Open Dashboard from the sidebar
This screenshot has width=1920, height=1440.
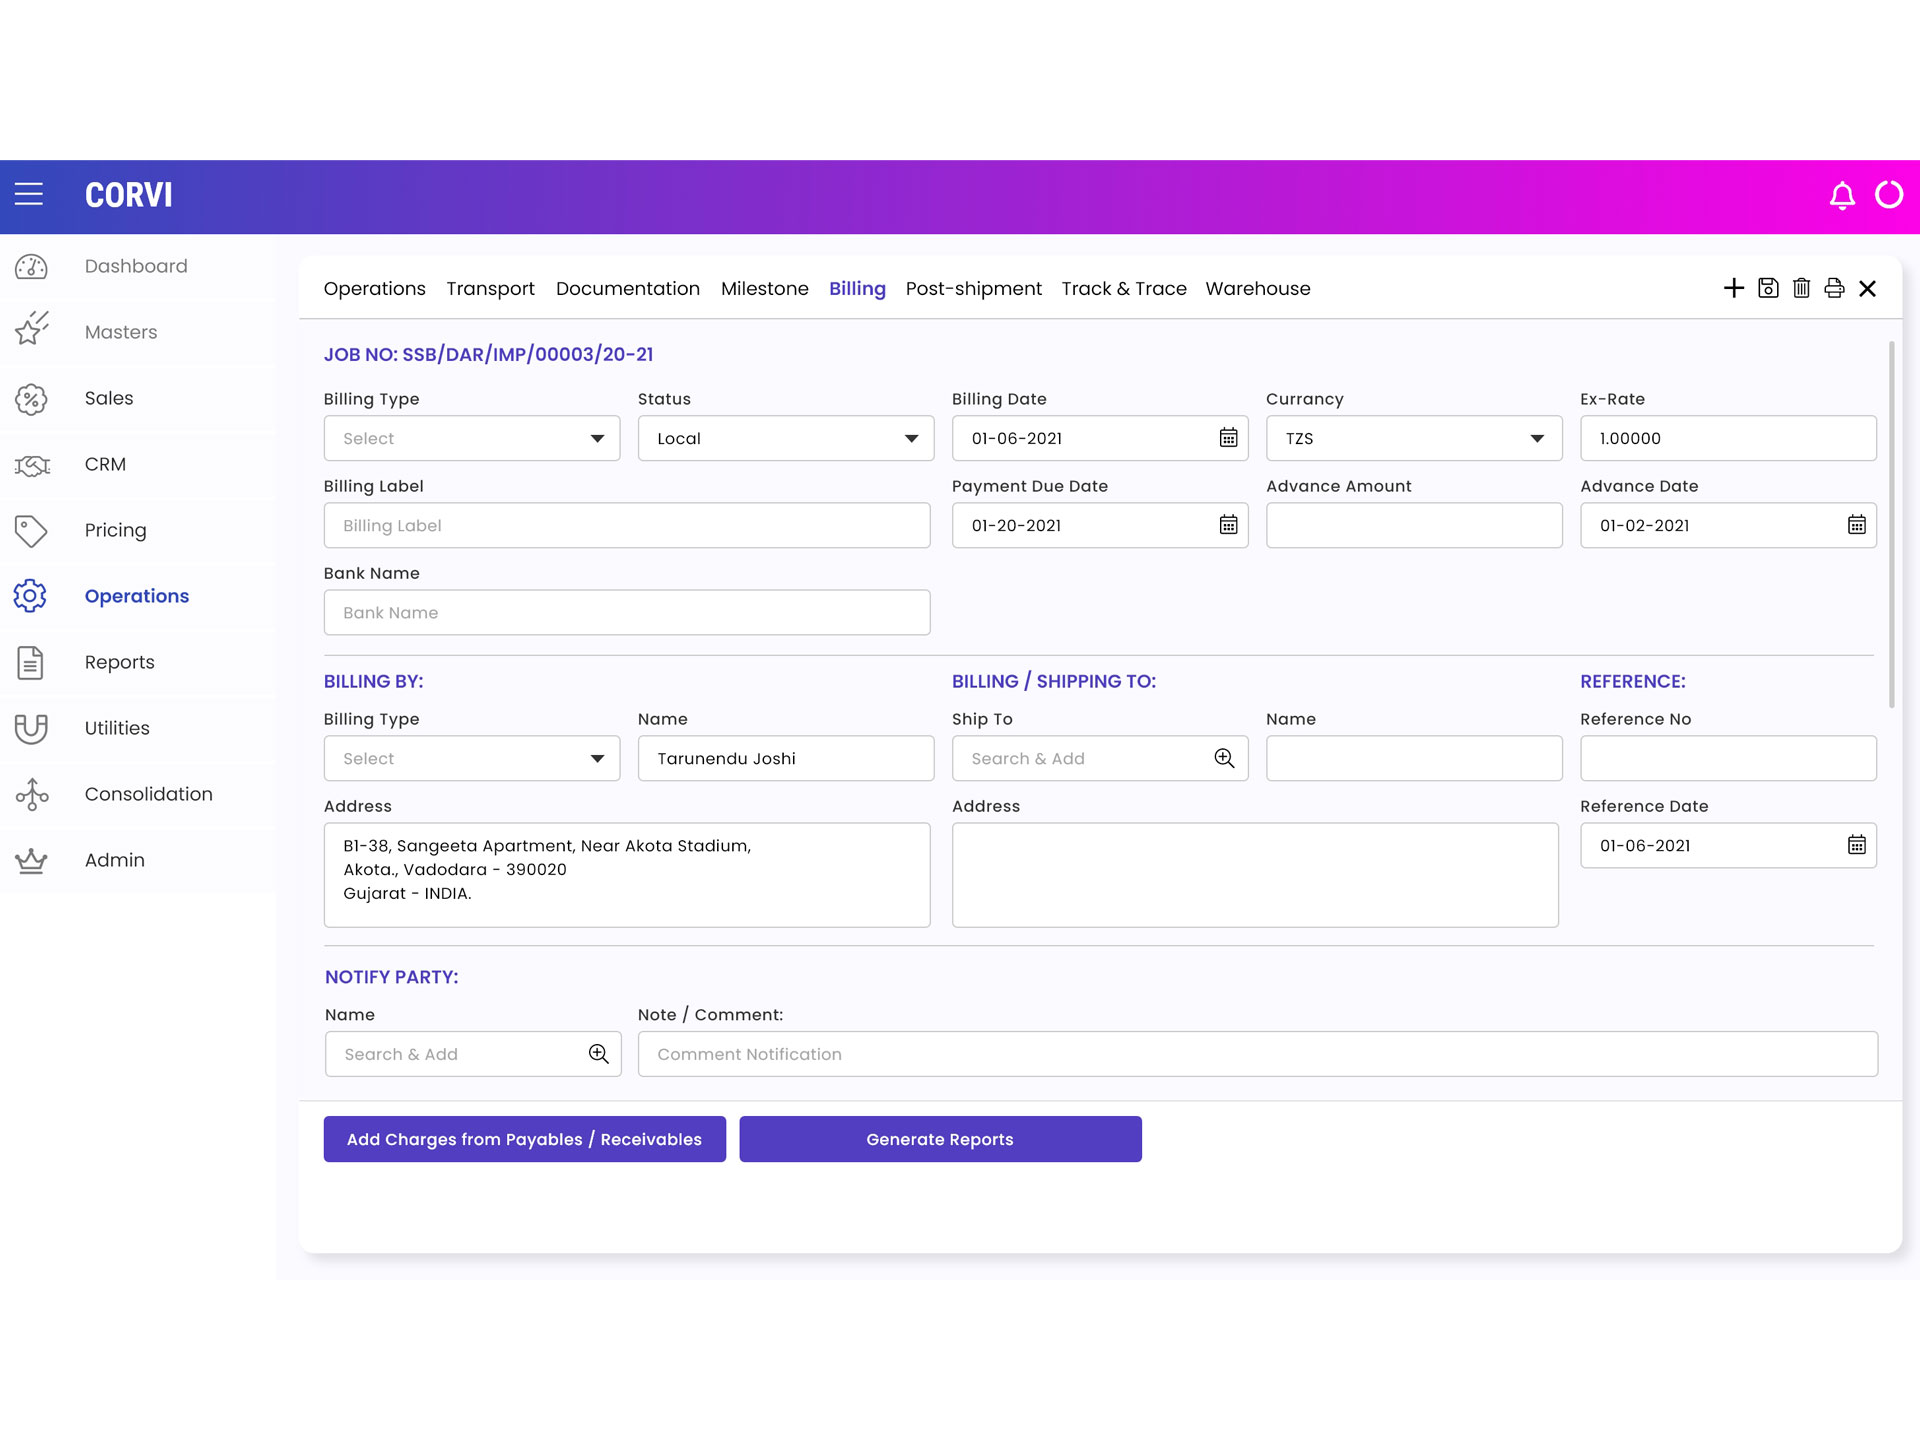point(136,266)
